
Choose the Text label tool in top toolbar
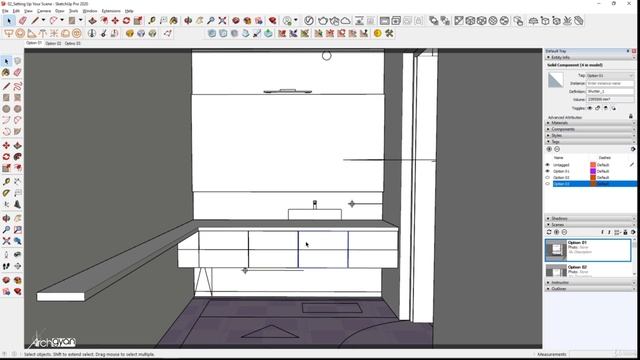pyautogui.click(x=163, y=20)
